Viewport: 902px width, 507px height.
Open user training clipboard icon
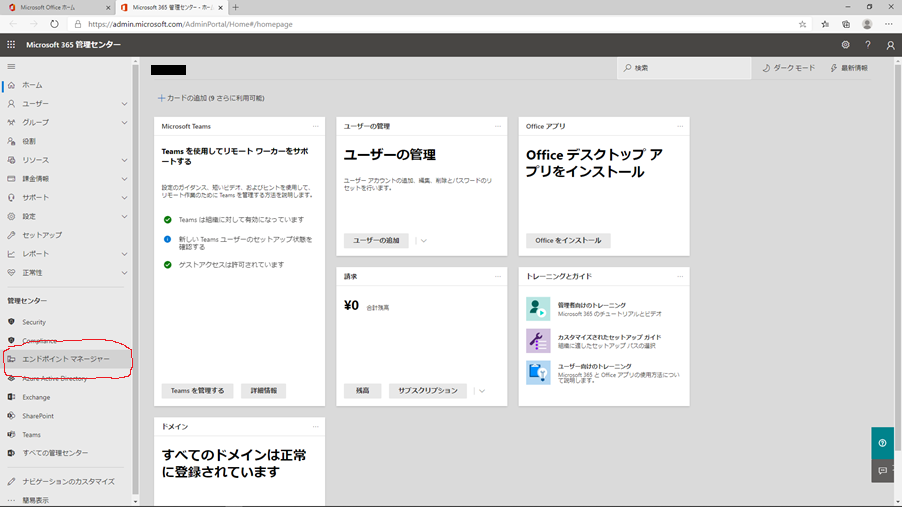[x=538, y=372]
